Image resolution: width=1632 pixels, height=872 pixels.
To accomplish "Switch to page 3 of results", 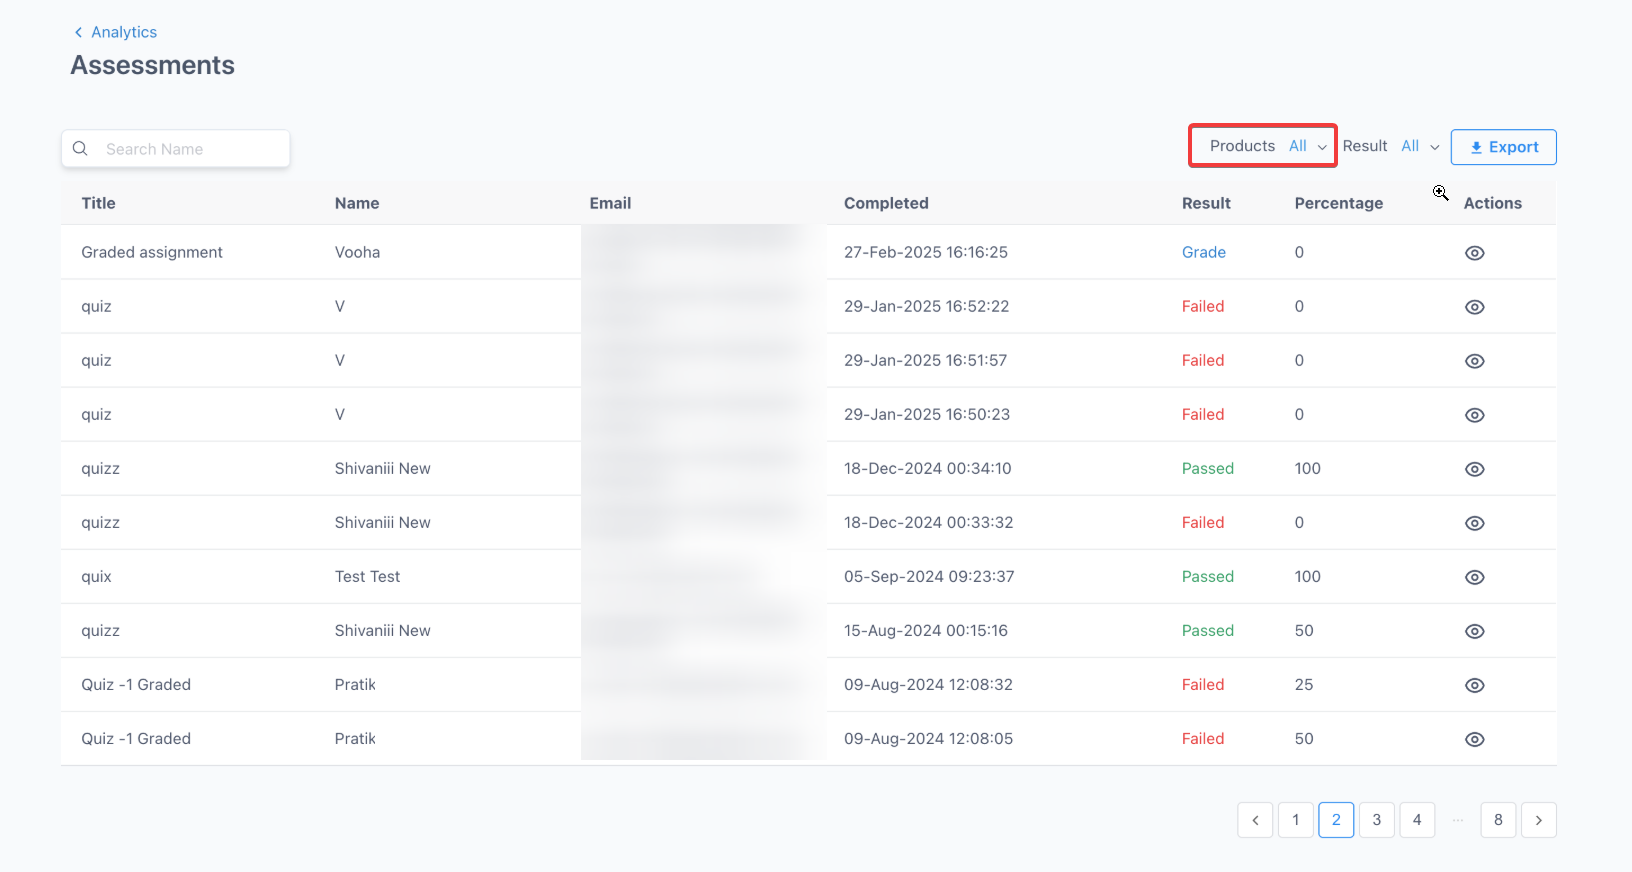I will [1376, 820].
